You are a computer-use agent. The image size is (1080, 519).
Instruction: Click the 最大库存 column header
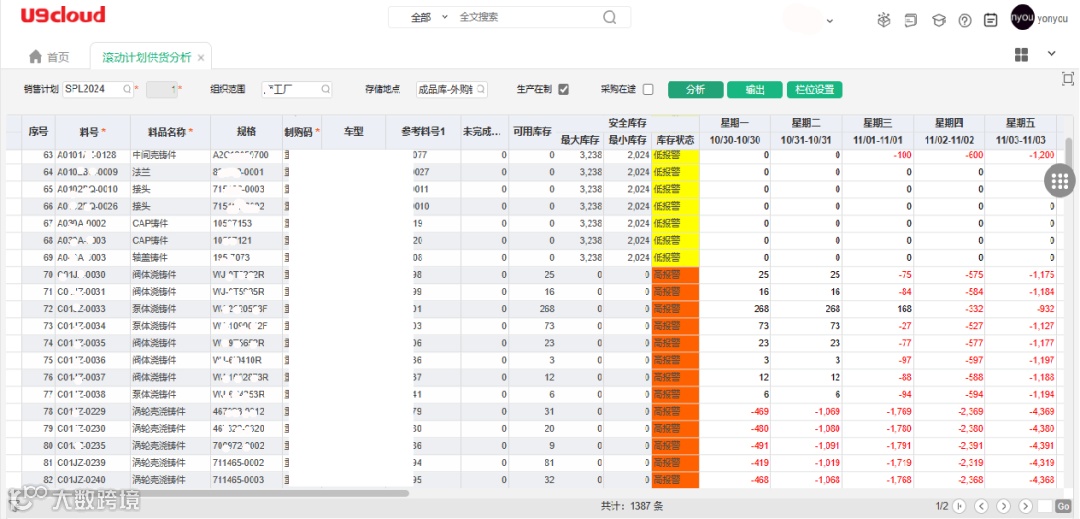coord(579,140)
